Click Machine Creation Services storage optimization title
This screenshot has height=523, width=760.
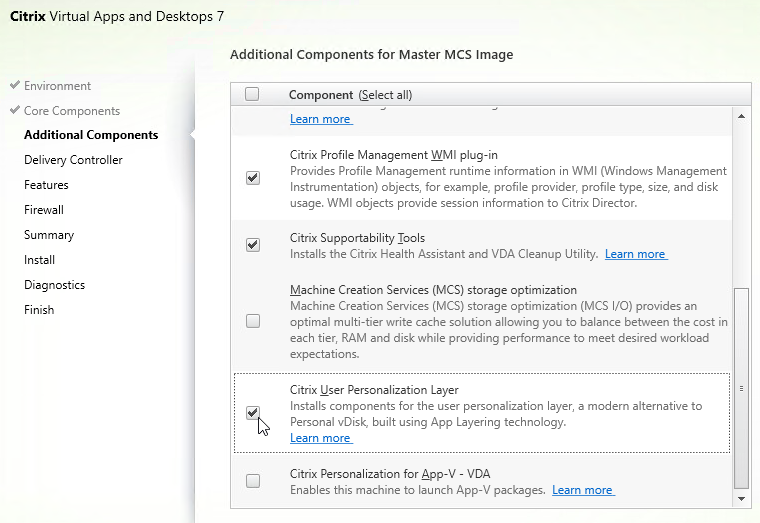click(433, 290)
